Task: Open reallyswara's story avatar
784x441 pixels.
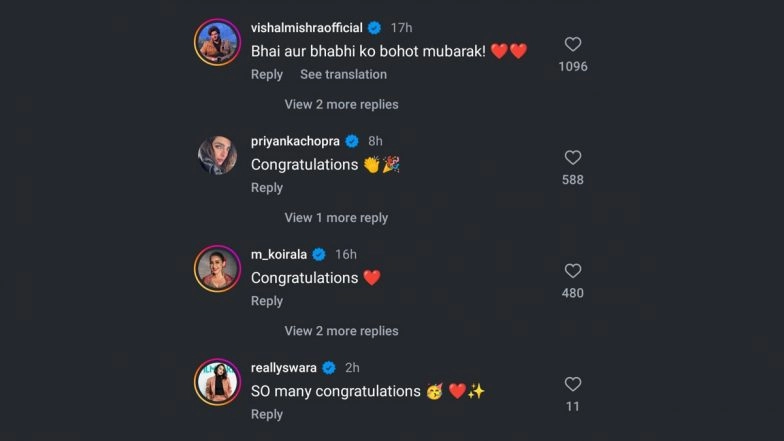Action: pos(217,381)
